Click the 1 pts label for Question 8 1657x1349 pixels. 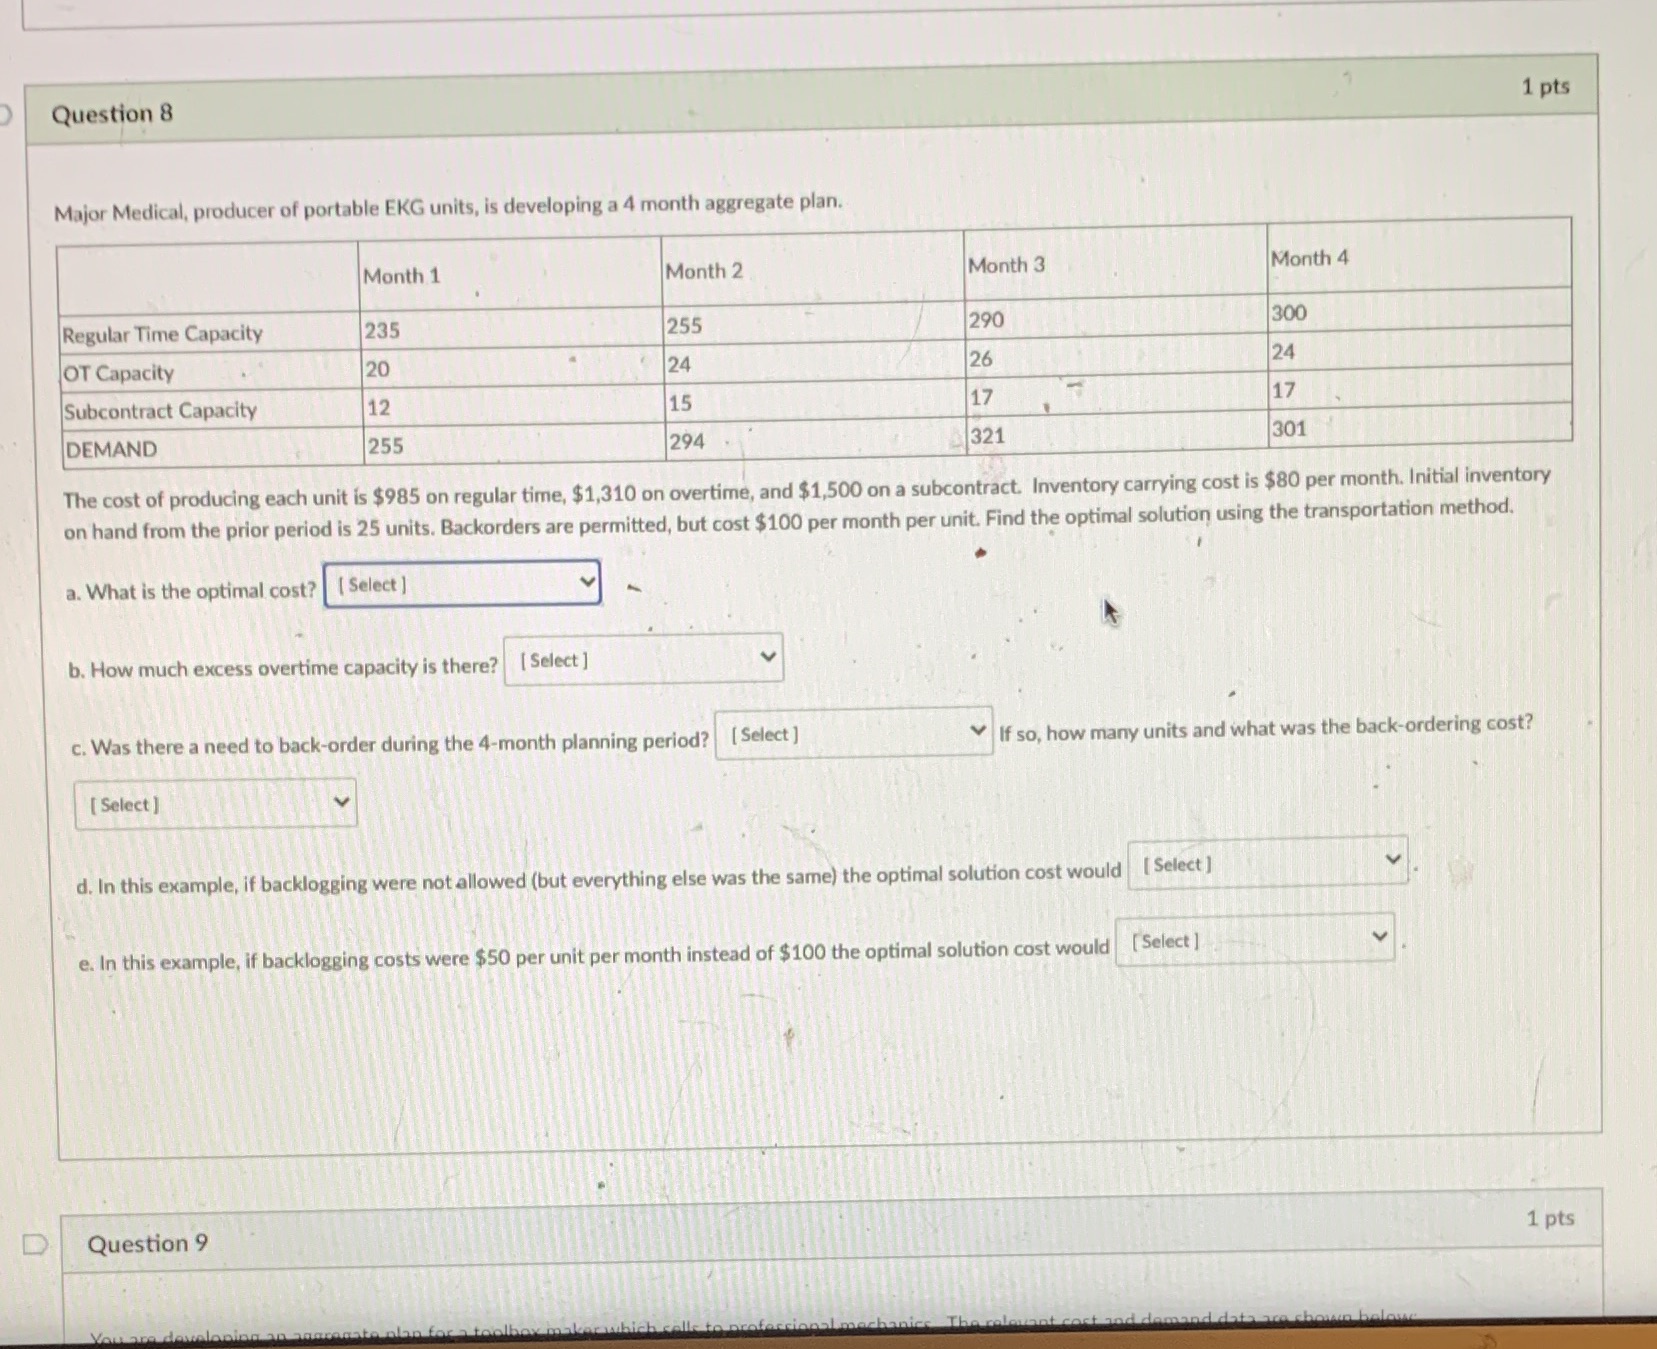[1546, 87]
